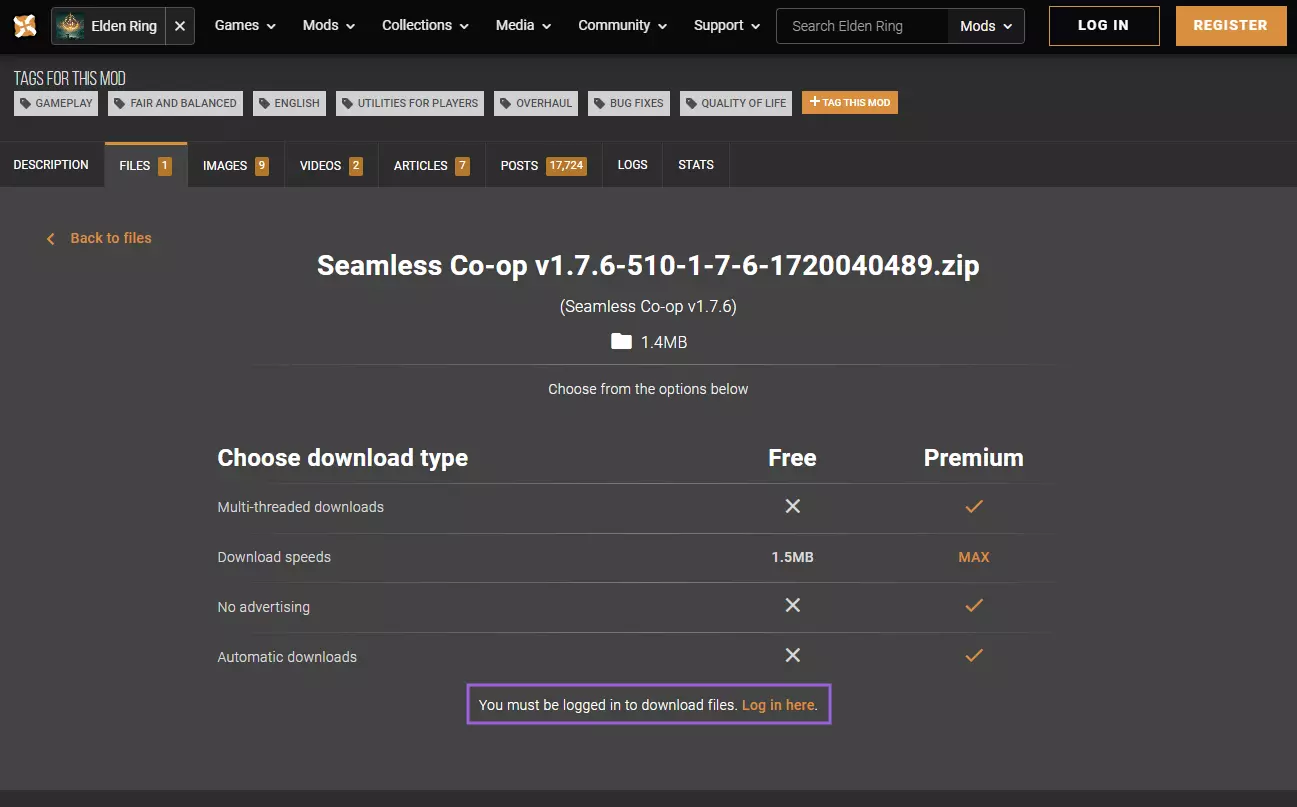Click the Elden Ring game thumbnail icon
The width and height of the screenshot is (1297, 807).
pos(70,26)
